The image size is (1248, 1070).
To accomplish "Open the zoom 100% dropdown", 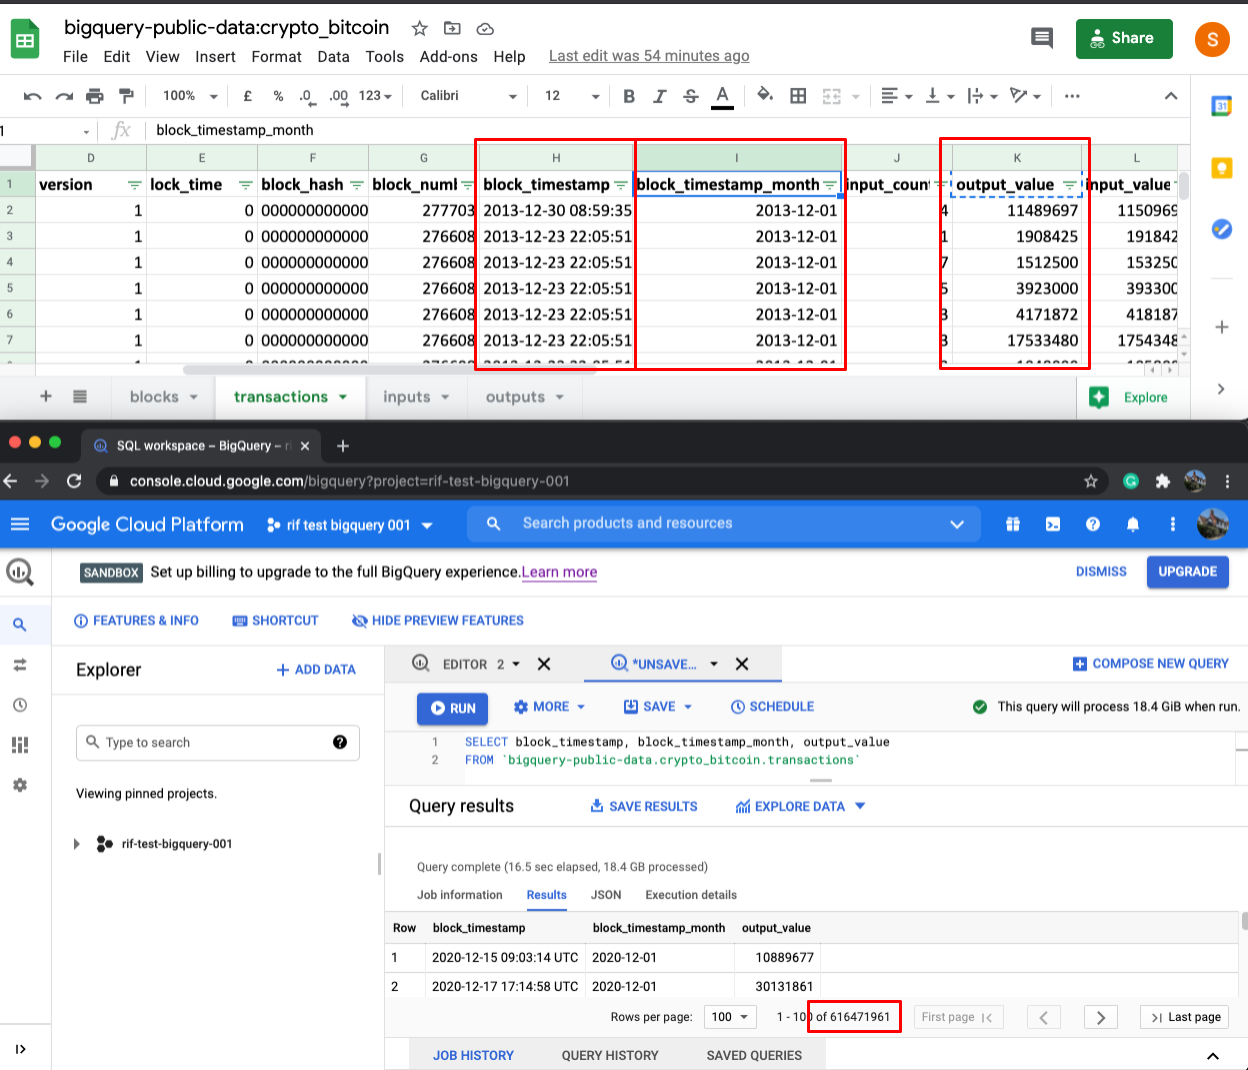I will click(190, 96).
